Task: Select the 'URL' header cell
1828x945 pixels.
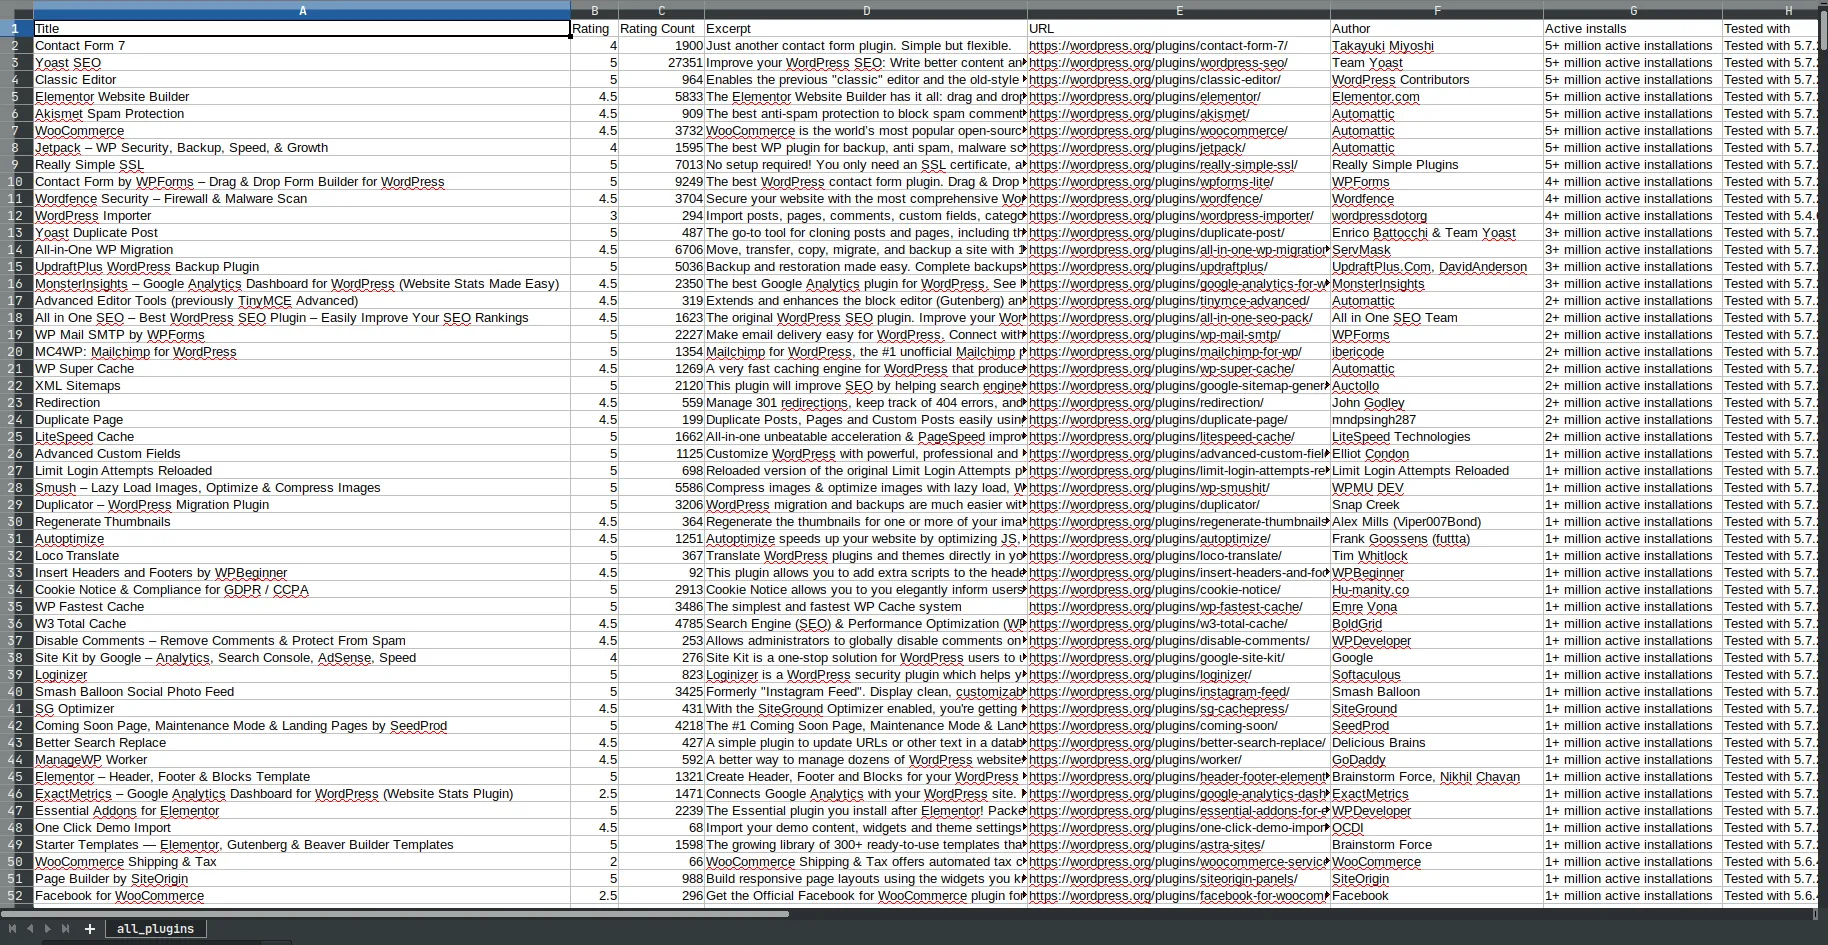Action: click(1179, 29)
